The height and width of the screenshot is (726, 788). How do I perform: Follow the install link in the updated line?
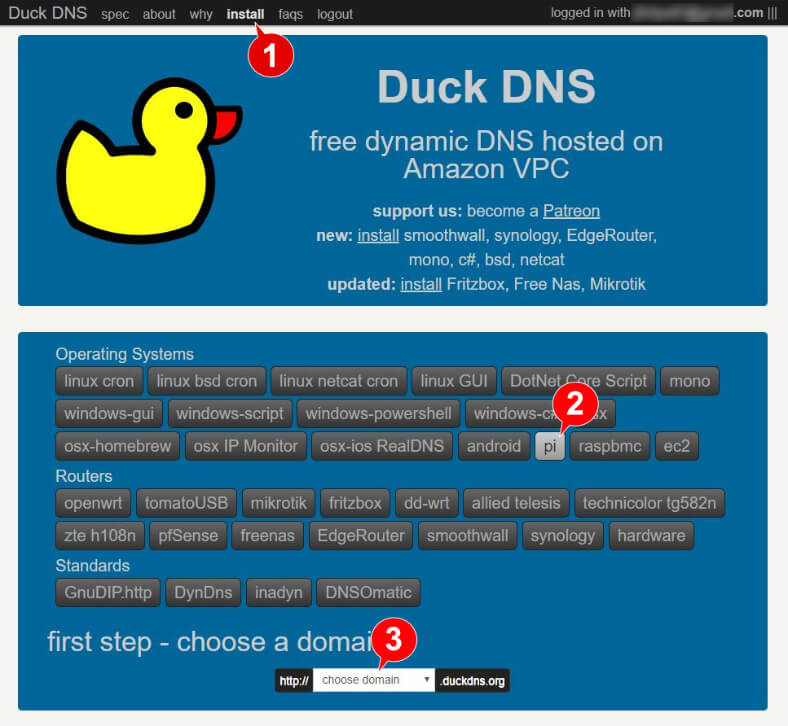tap(421, 284)
